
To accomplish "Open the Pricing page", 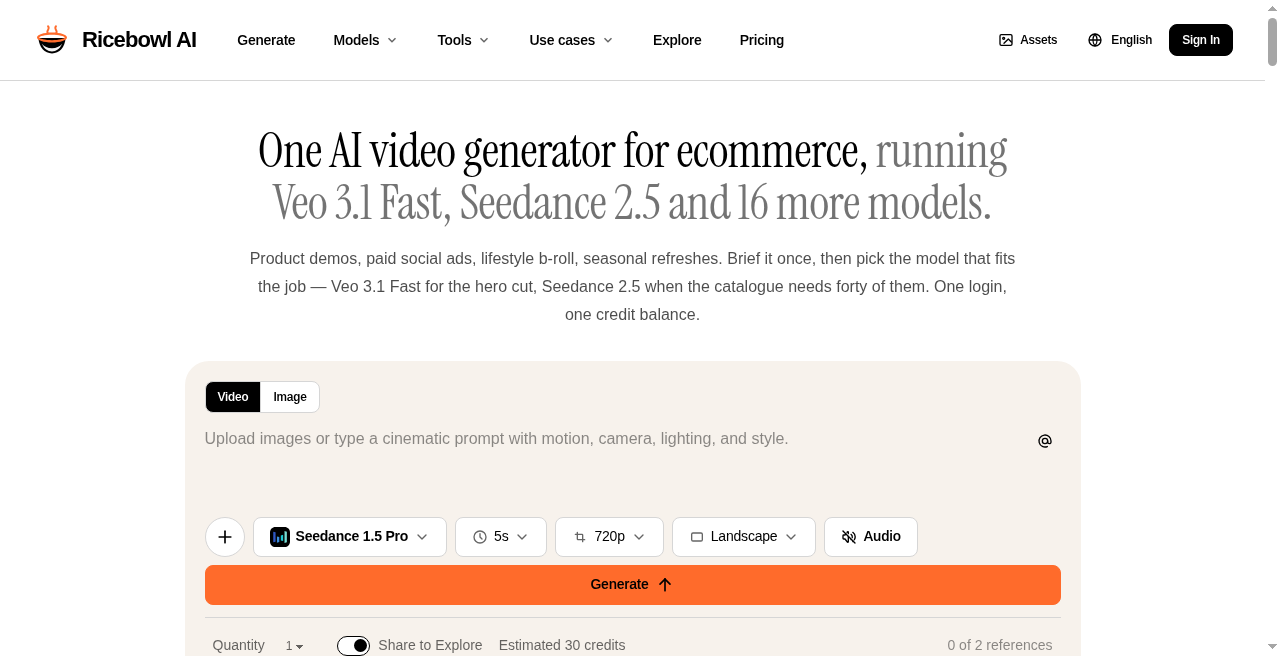I will pos(762,40).
